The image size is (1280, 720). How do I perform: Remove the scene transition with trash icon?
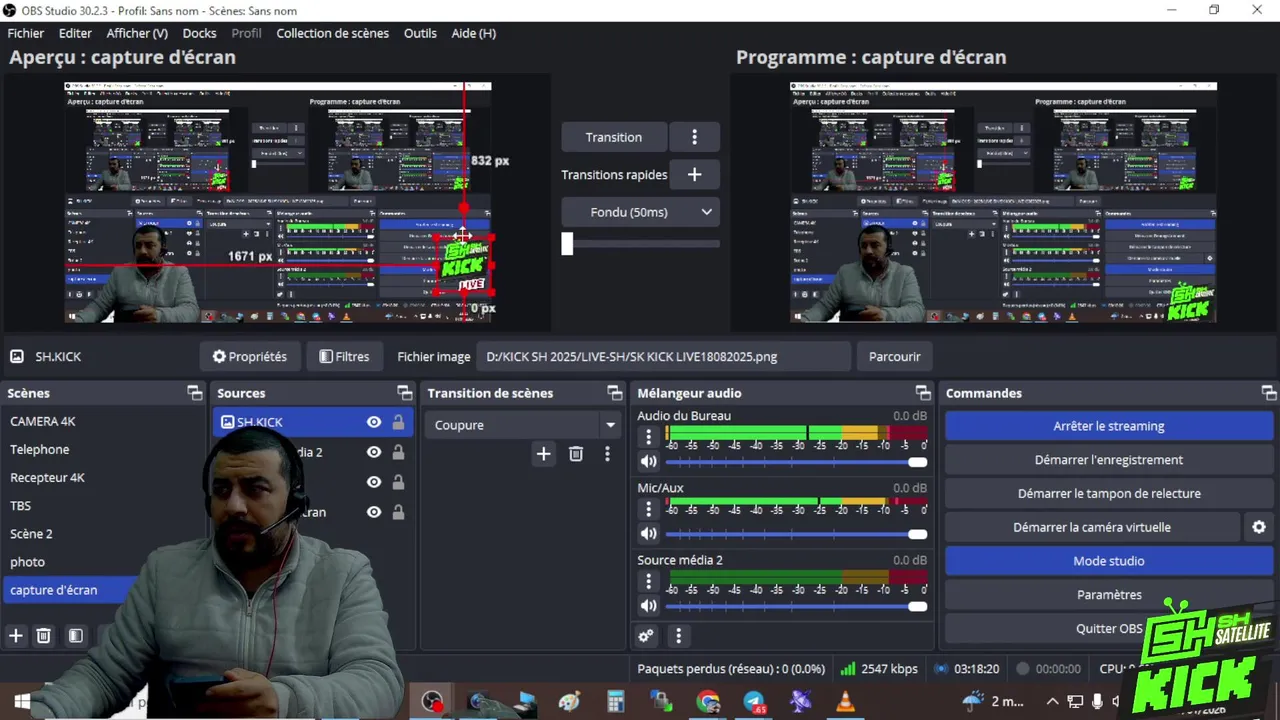(576, 454)
